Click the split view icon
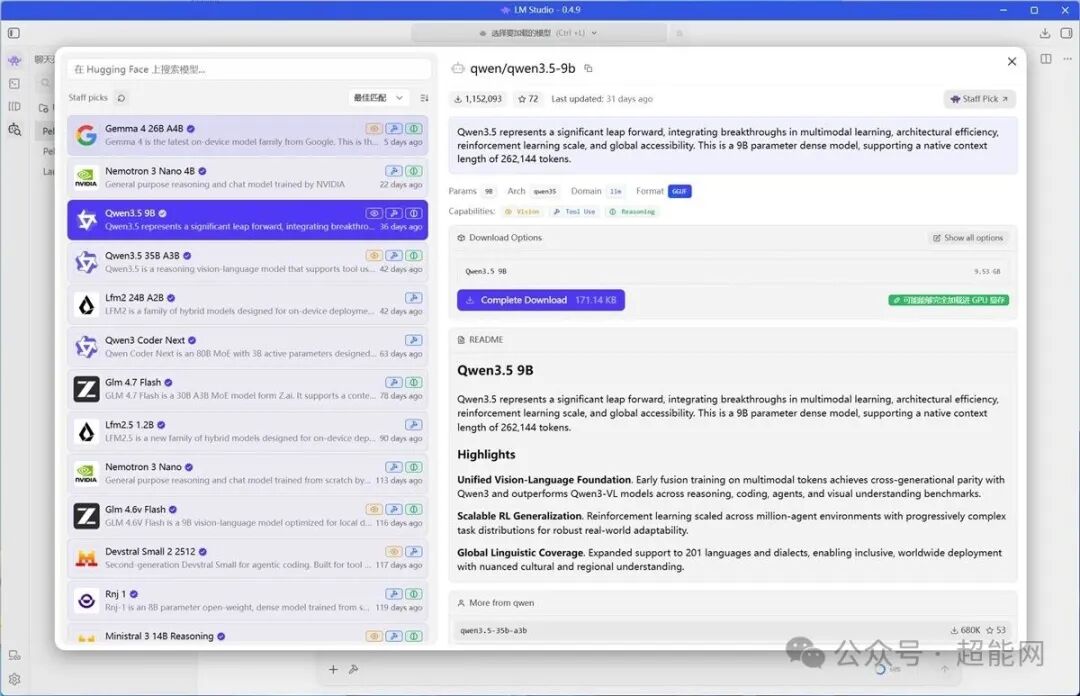The image size is (1080, 696). point(1046,59)
